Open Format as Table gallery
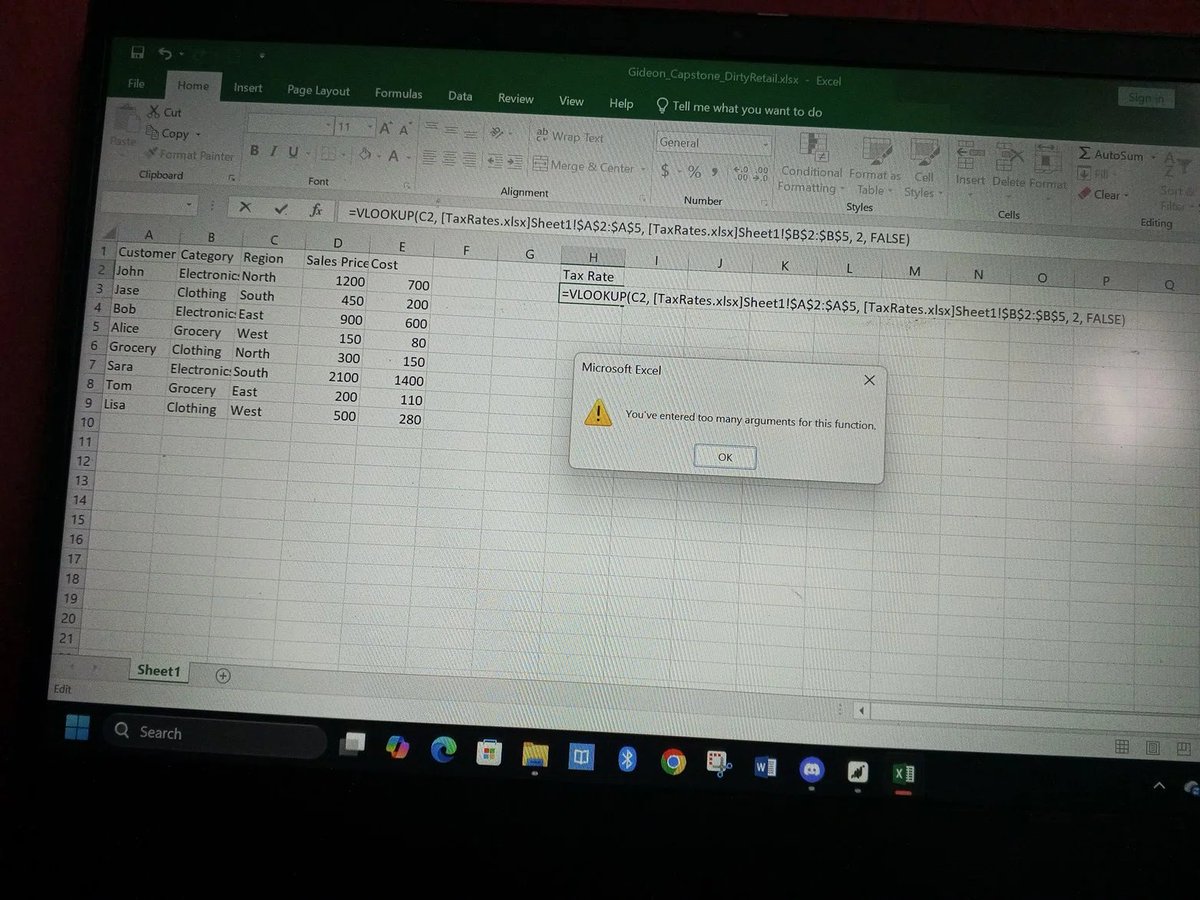The width and height of the screenshot is (1200, 900). click(x=874, y=167)
